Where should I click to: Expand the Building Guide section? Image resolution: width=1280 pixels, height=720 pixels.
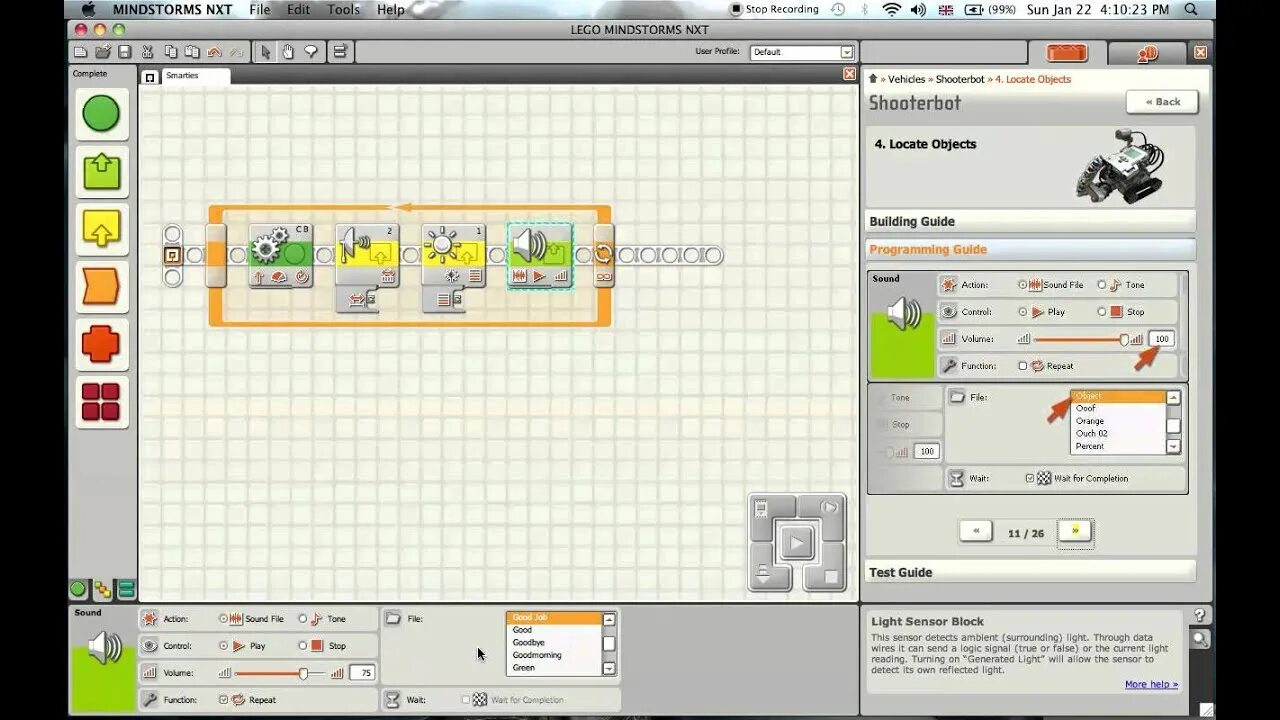pyautogui.click(x=1030, y=222)
